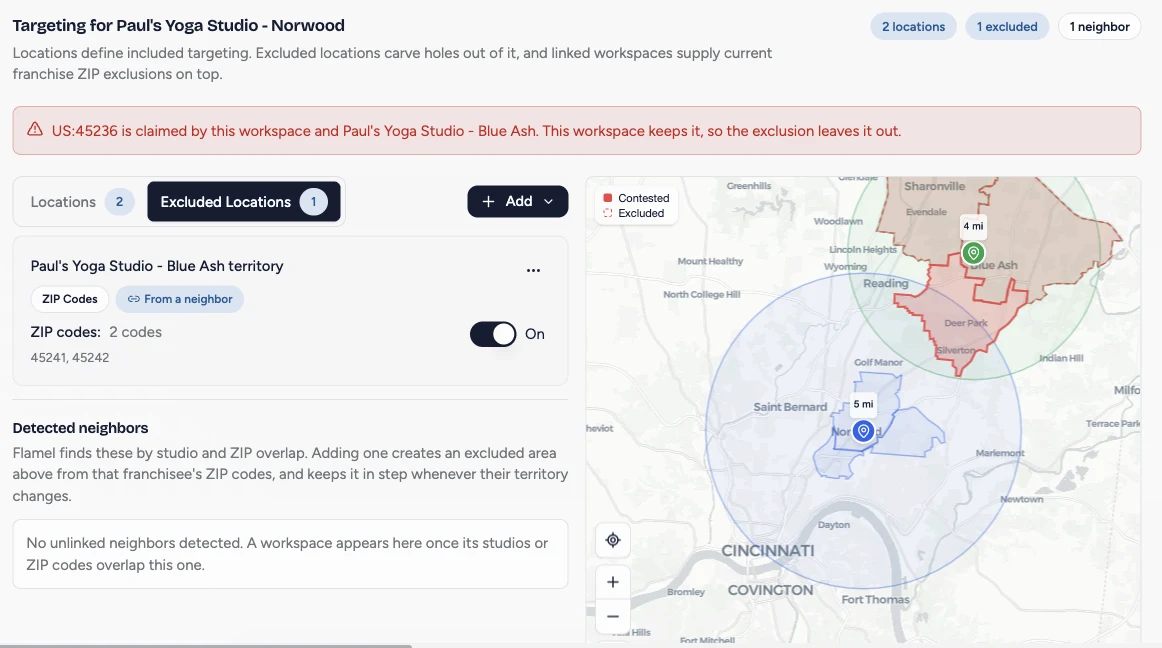Click the blue Norwood studio map pin
Image resolution: width=1162 pixels, height=648 pixels.
pos(863,431)
